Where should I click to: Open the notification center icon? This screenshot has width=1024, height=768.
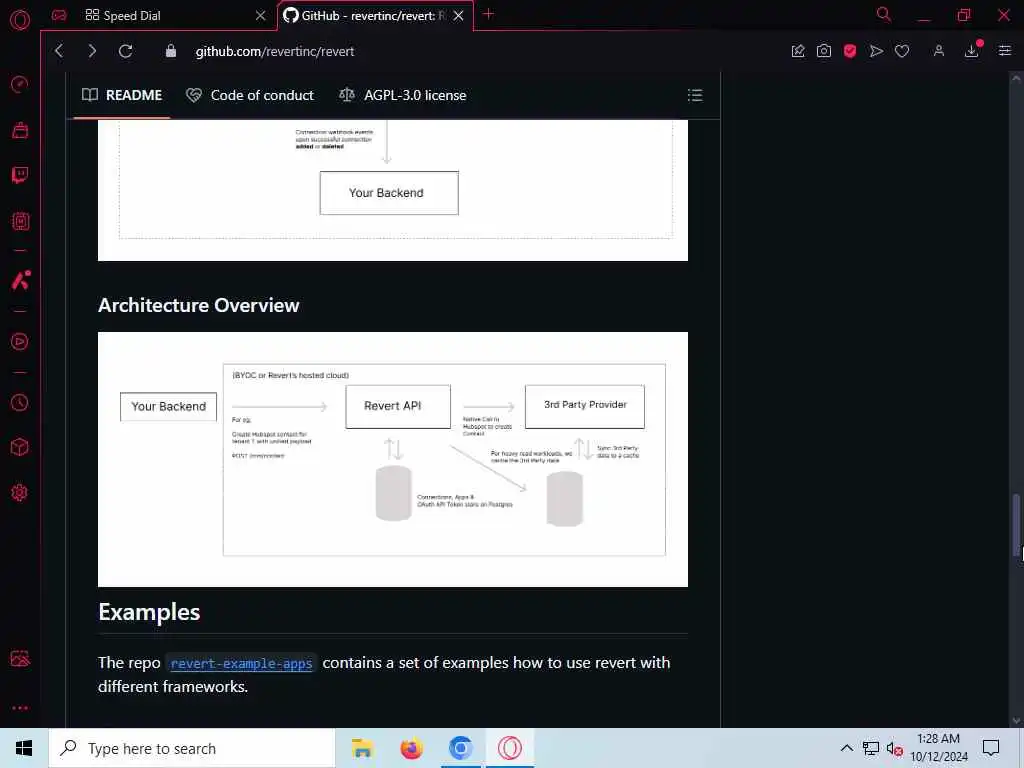[x=991, y=748]
